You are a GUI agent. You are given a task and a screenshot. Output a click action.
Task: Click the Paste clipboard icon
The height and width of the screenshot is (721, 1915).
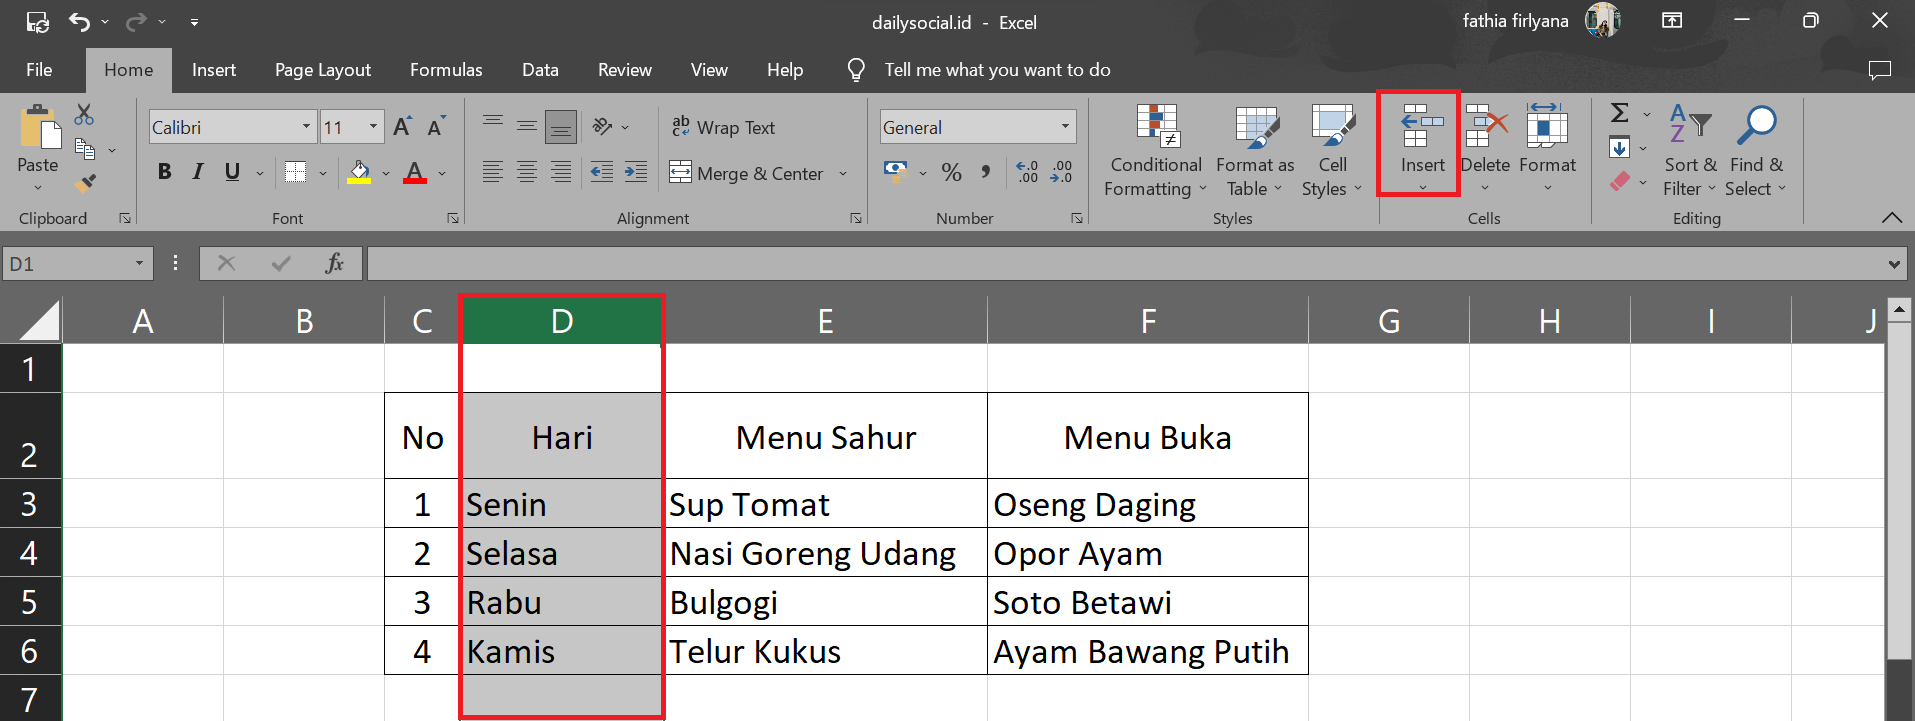click(x=39, y=128)
